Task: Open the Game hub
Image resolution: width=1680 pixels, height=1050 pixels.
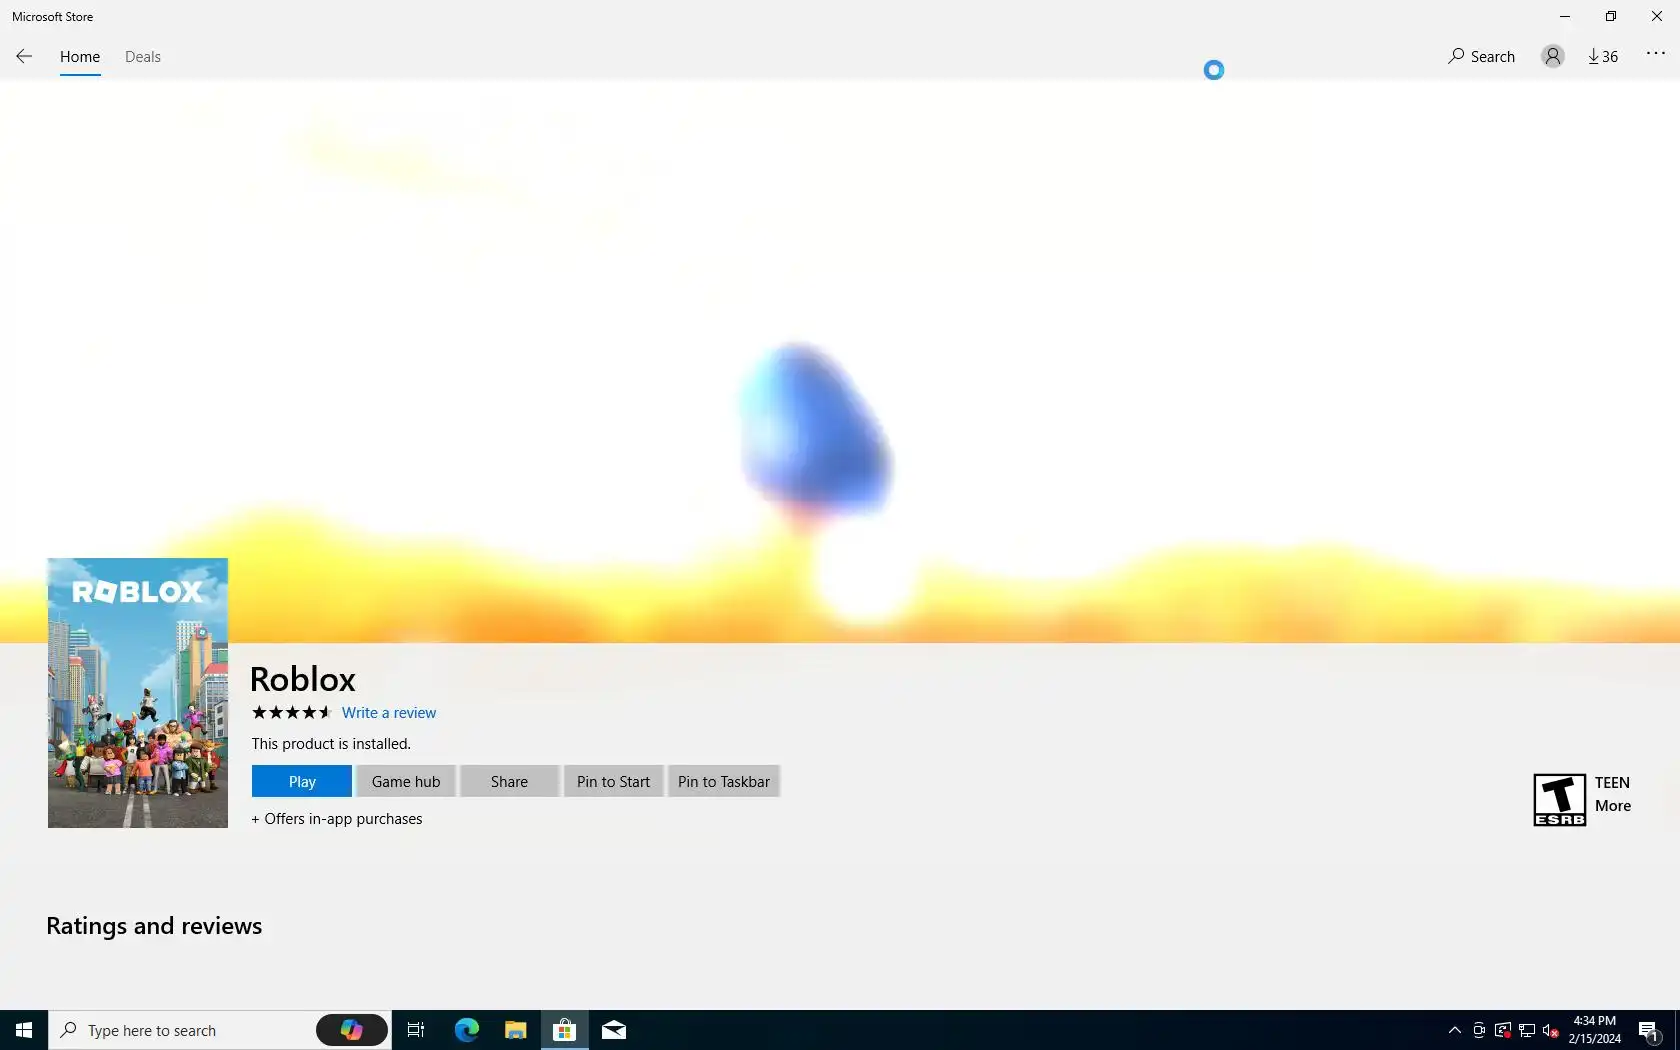Action: [x=406, y=781]
